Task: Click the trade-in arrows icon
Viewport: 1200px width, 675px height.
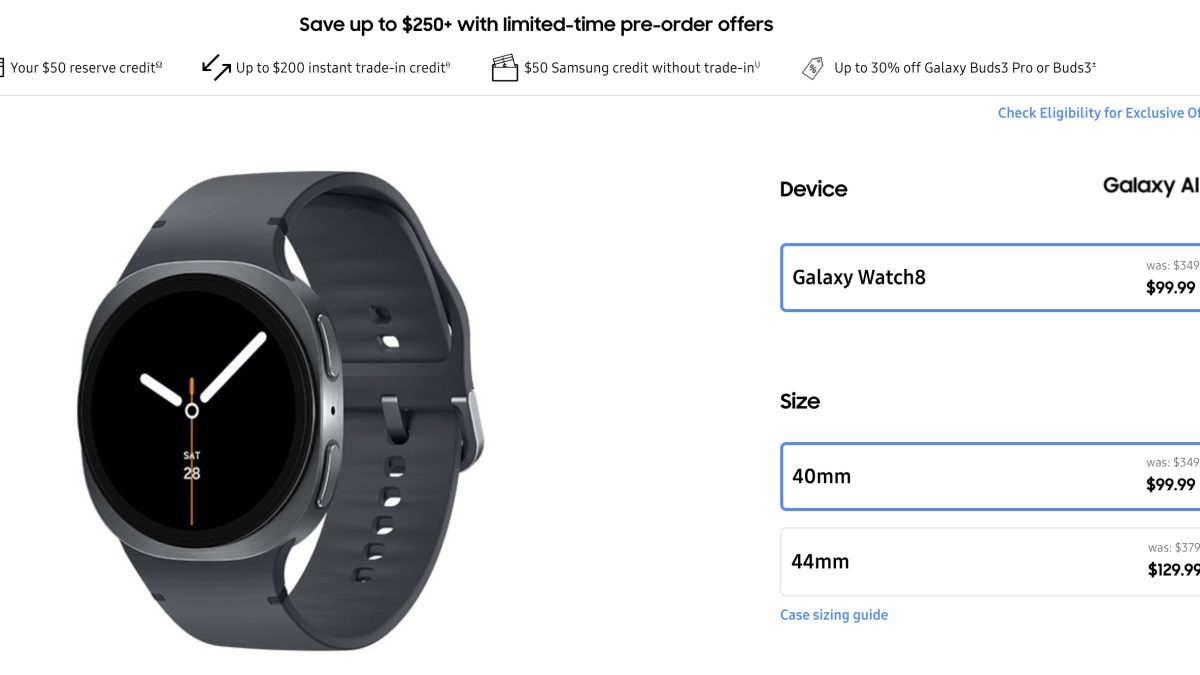Action: click(216, 68)
